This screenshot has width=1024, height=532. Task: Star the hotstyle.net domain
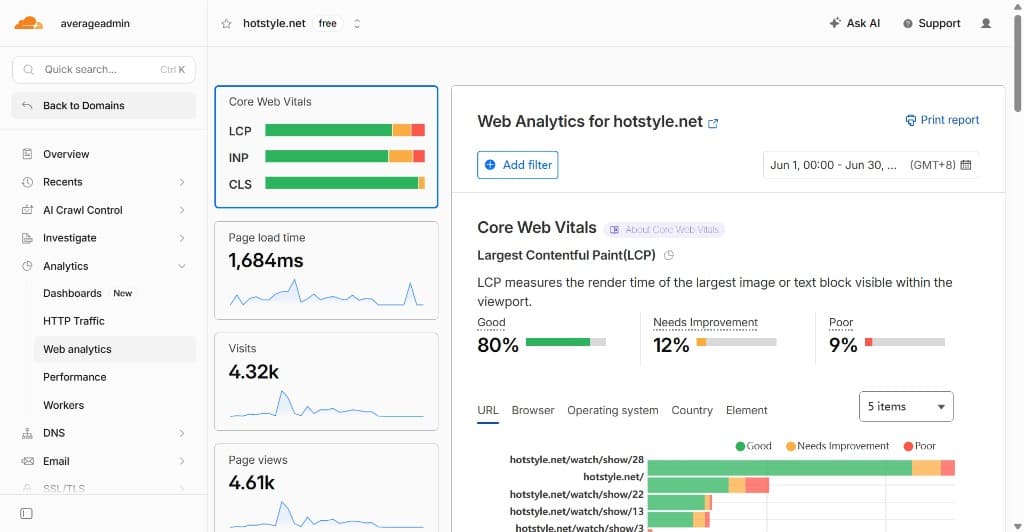click(226, 23)
